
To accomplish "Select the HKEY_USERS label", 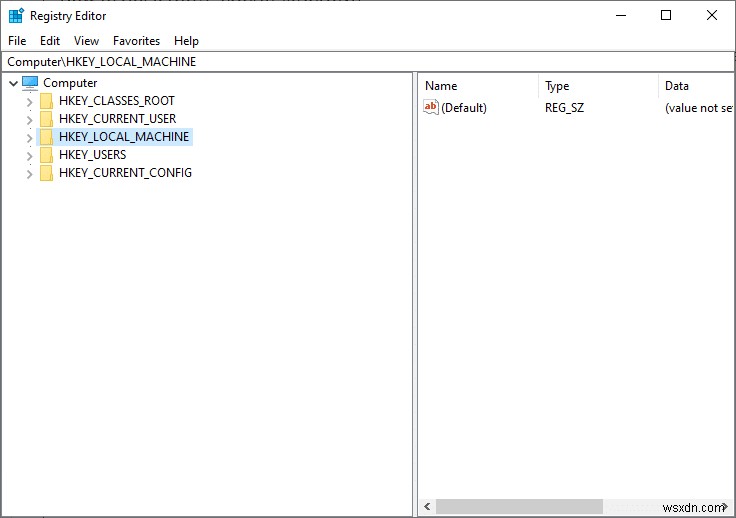I will tap(92, 155).
